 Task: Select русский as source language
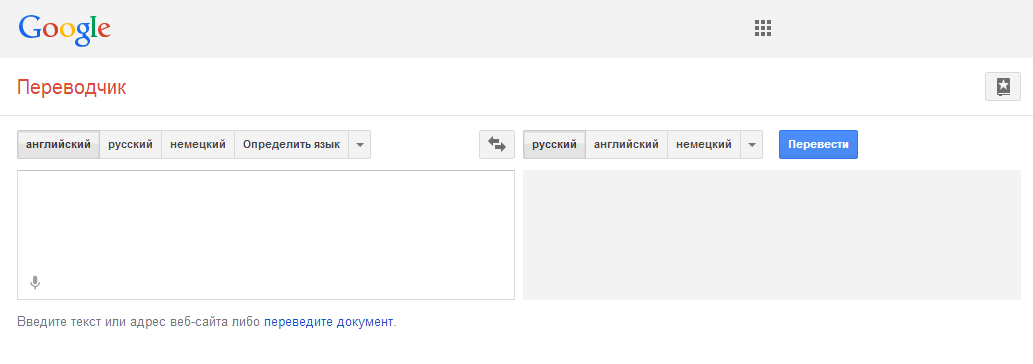pos(130,145)
